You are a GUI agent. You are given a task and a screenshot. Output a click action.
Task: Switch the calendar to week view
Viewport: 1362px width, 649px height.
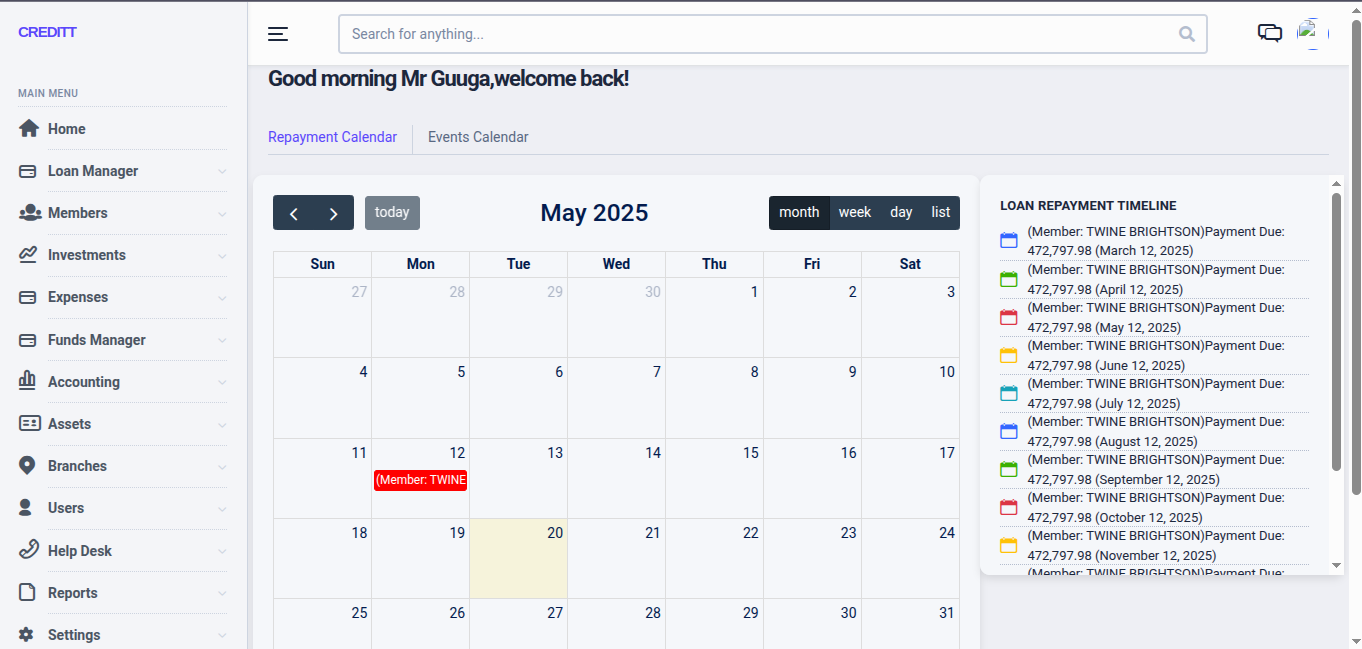click(855, 212)
